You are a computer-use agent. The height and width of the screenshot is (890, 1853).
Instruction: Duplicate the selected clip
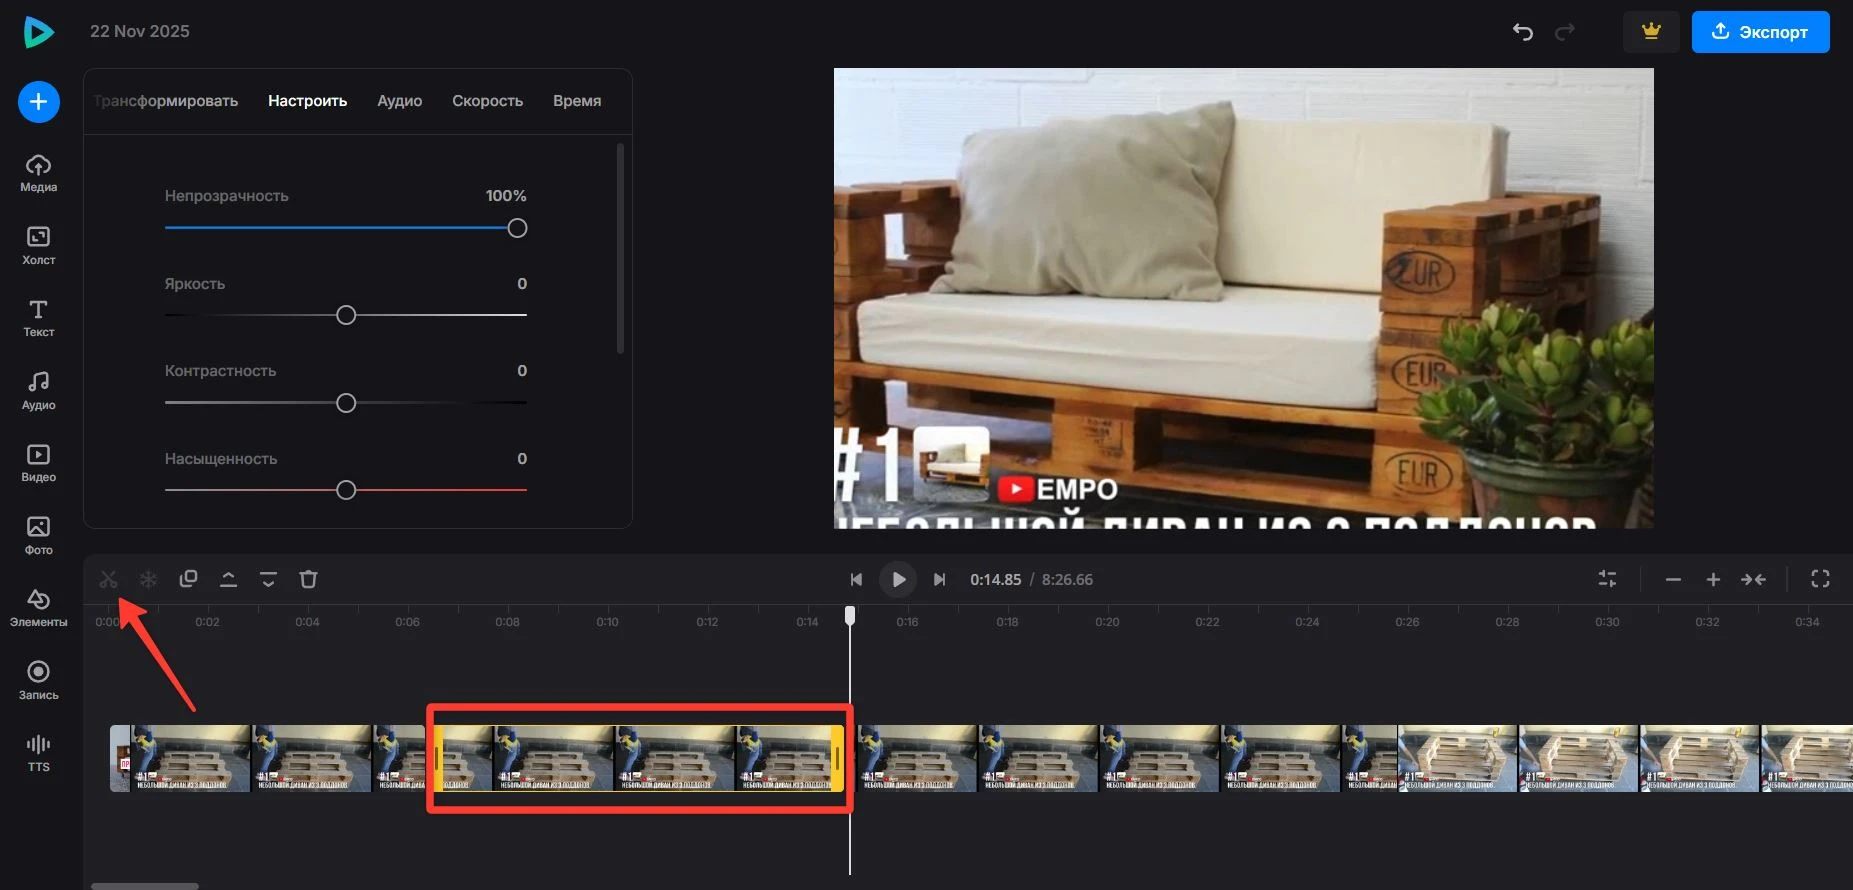188,579
